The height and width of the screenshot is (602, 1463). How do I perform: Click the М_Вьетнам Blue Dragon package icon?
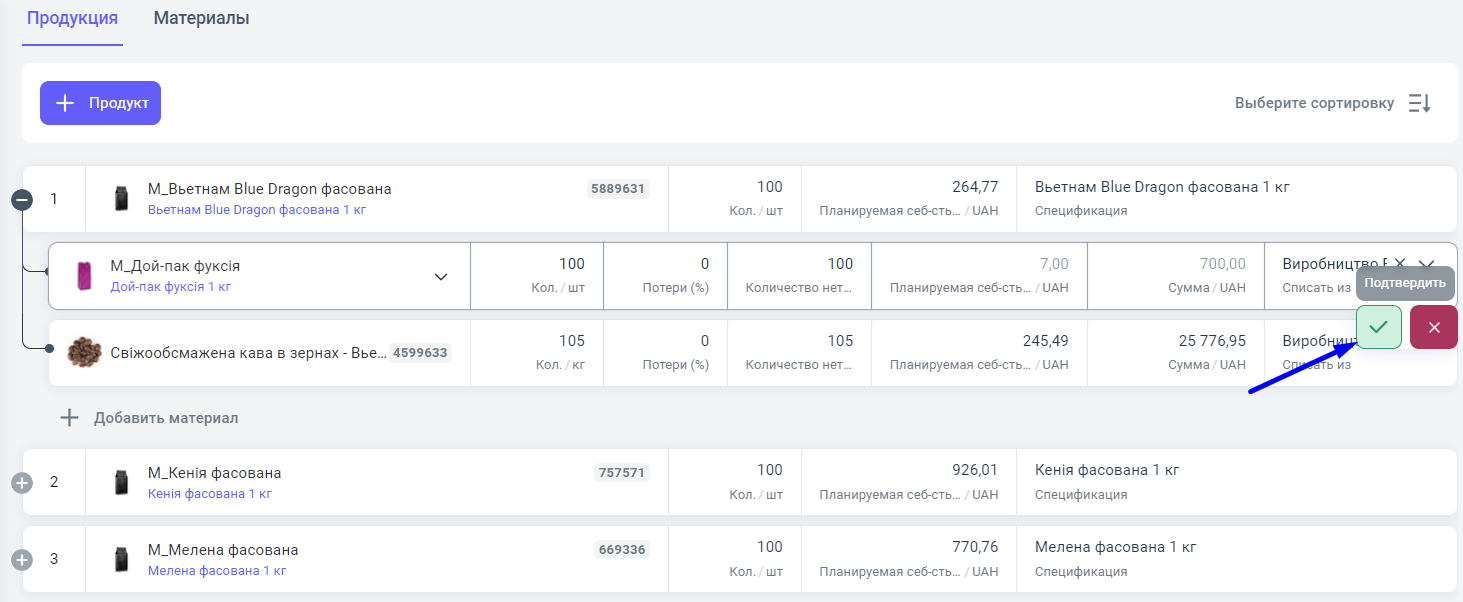(x=122, y=198)
